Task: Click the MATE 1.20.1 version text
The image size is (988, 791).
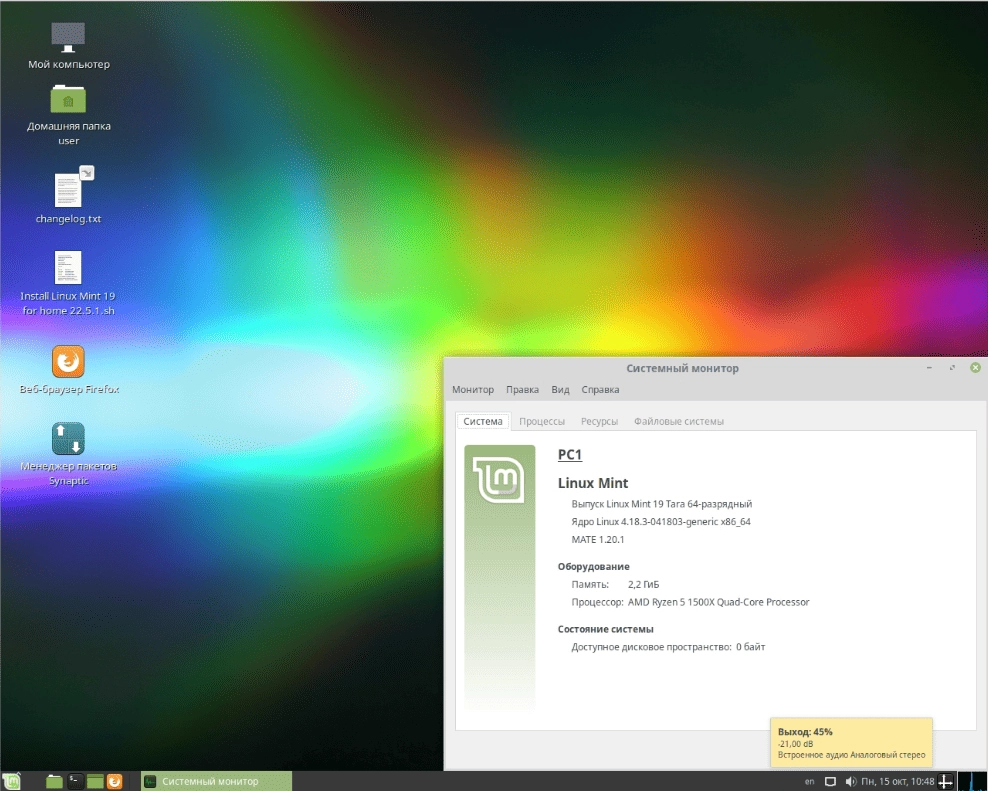Action: [597, 540]
